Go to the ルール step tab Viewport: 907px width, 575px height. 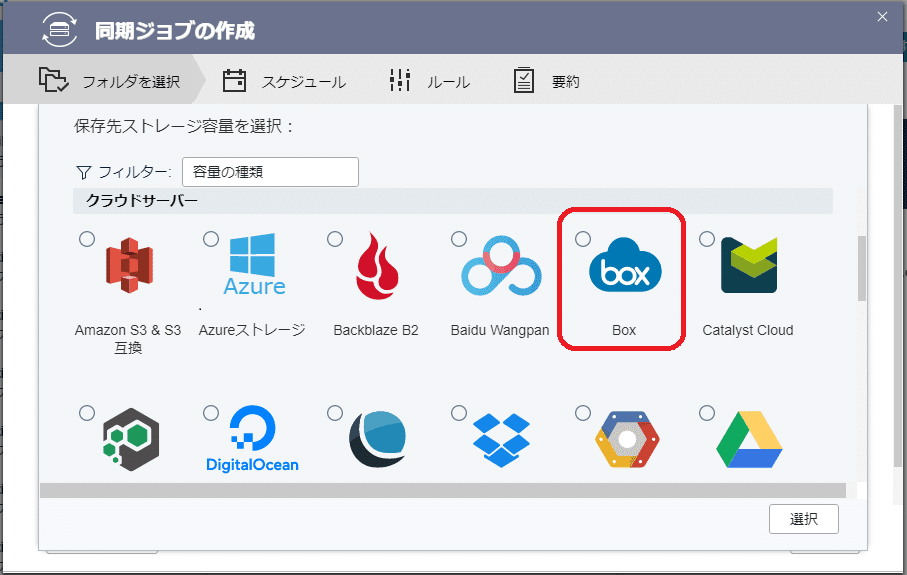click(x=430, y=81)
